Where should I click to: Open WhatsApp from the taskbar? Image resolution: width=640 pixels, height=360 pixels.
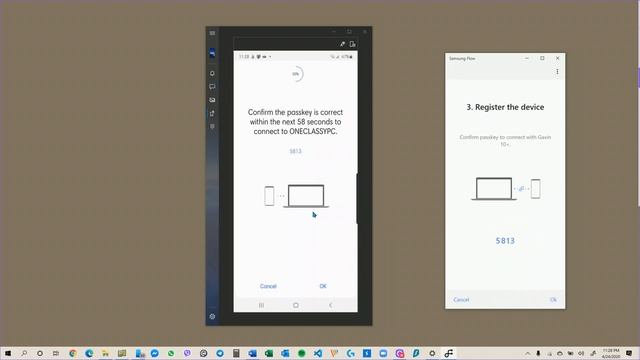(x=171, y=353)
